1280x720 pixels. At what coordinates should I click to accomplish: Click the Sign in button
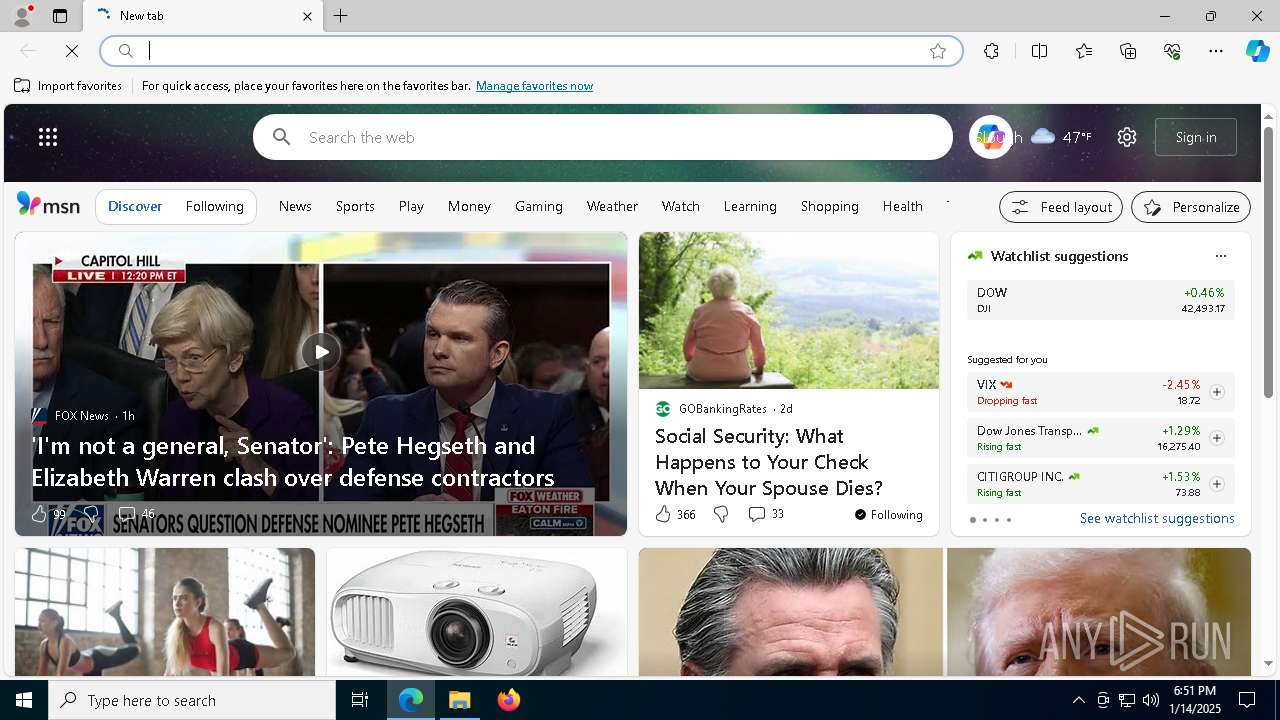coord(1196,137)
